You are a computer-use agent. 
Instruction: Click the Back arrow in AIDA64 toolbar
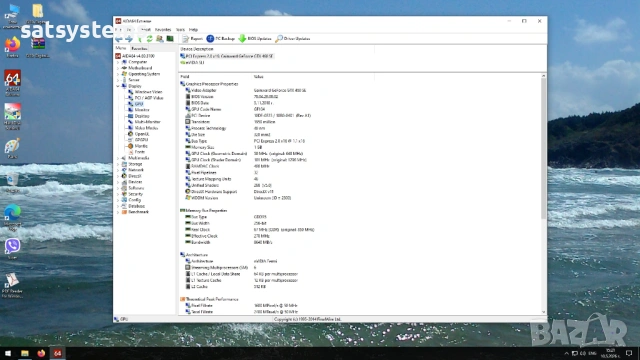click(x=119, y=39)
